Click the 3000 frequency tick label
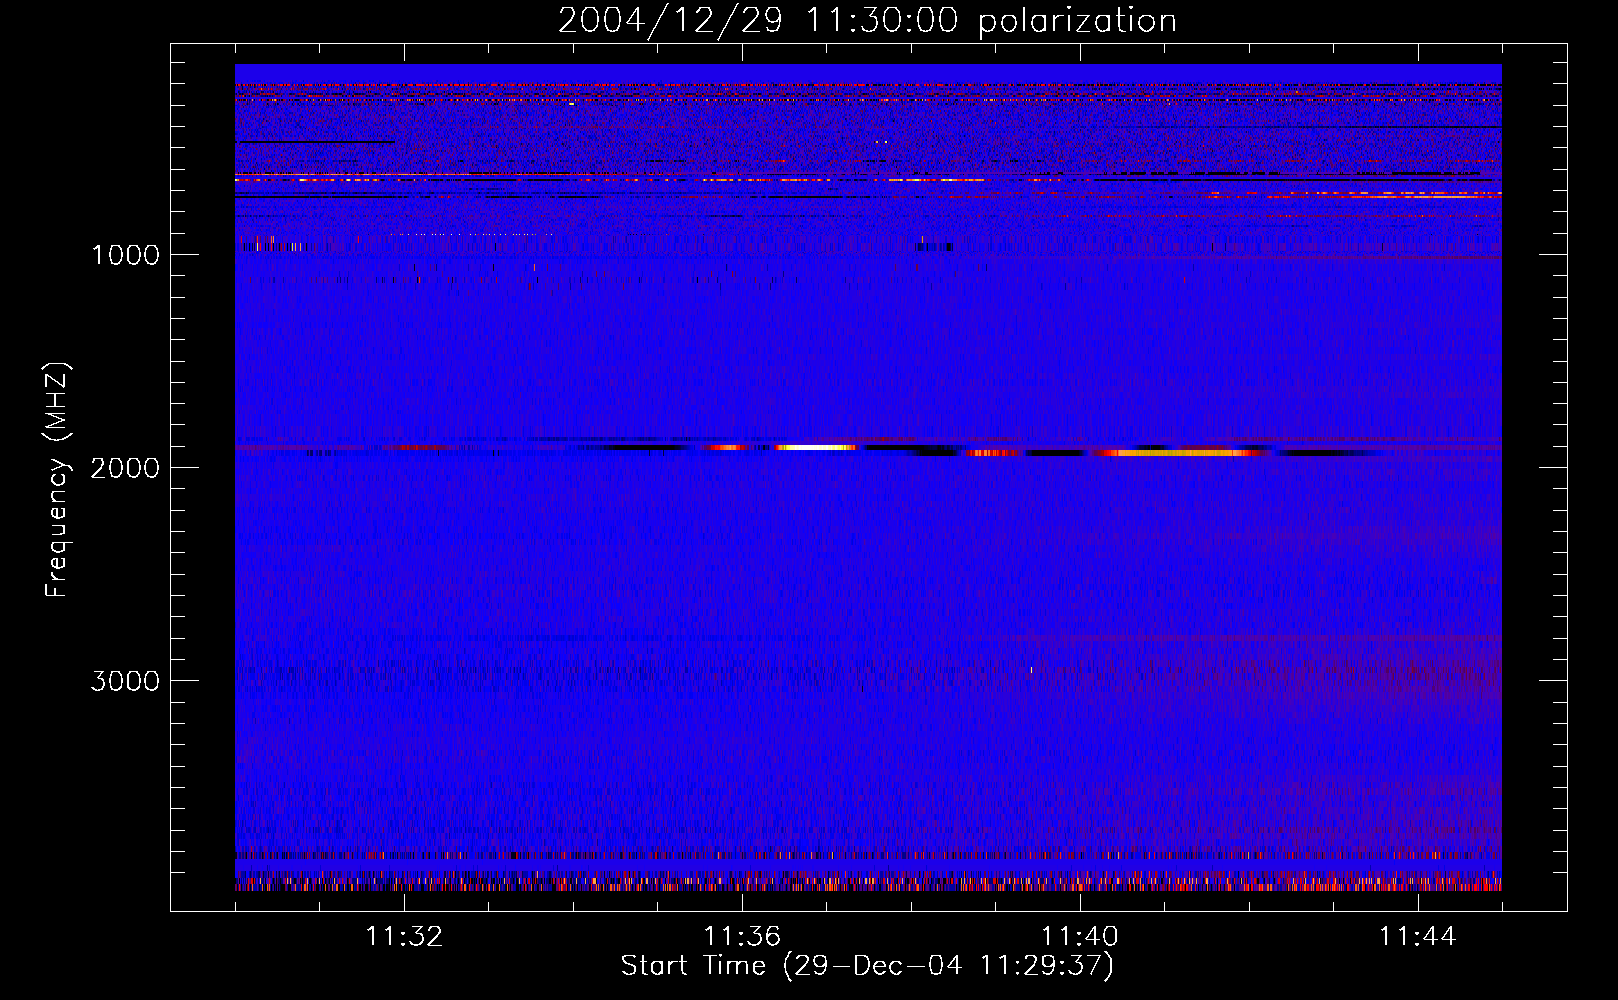This screenshot has width=1618, height=1000. point(125,681)
